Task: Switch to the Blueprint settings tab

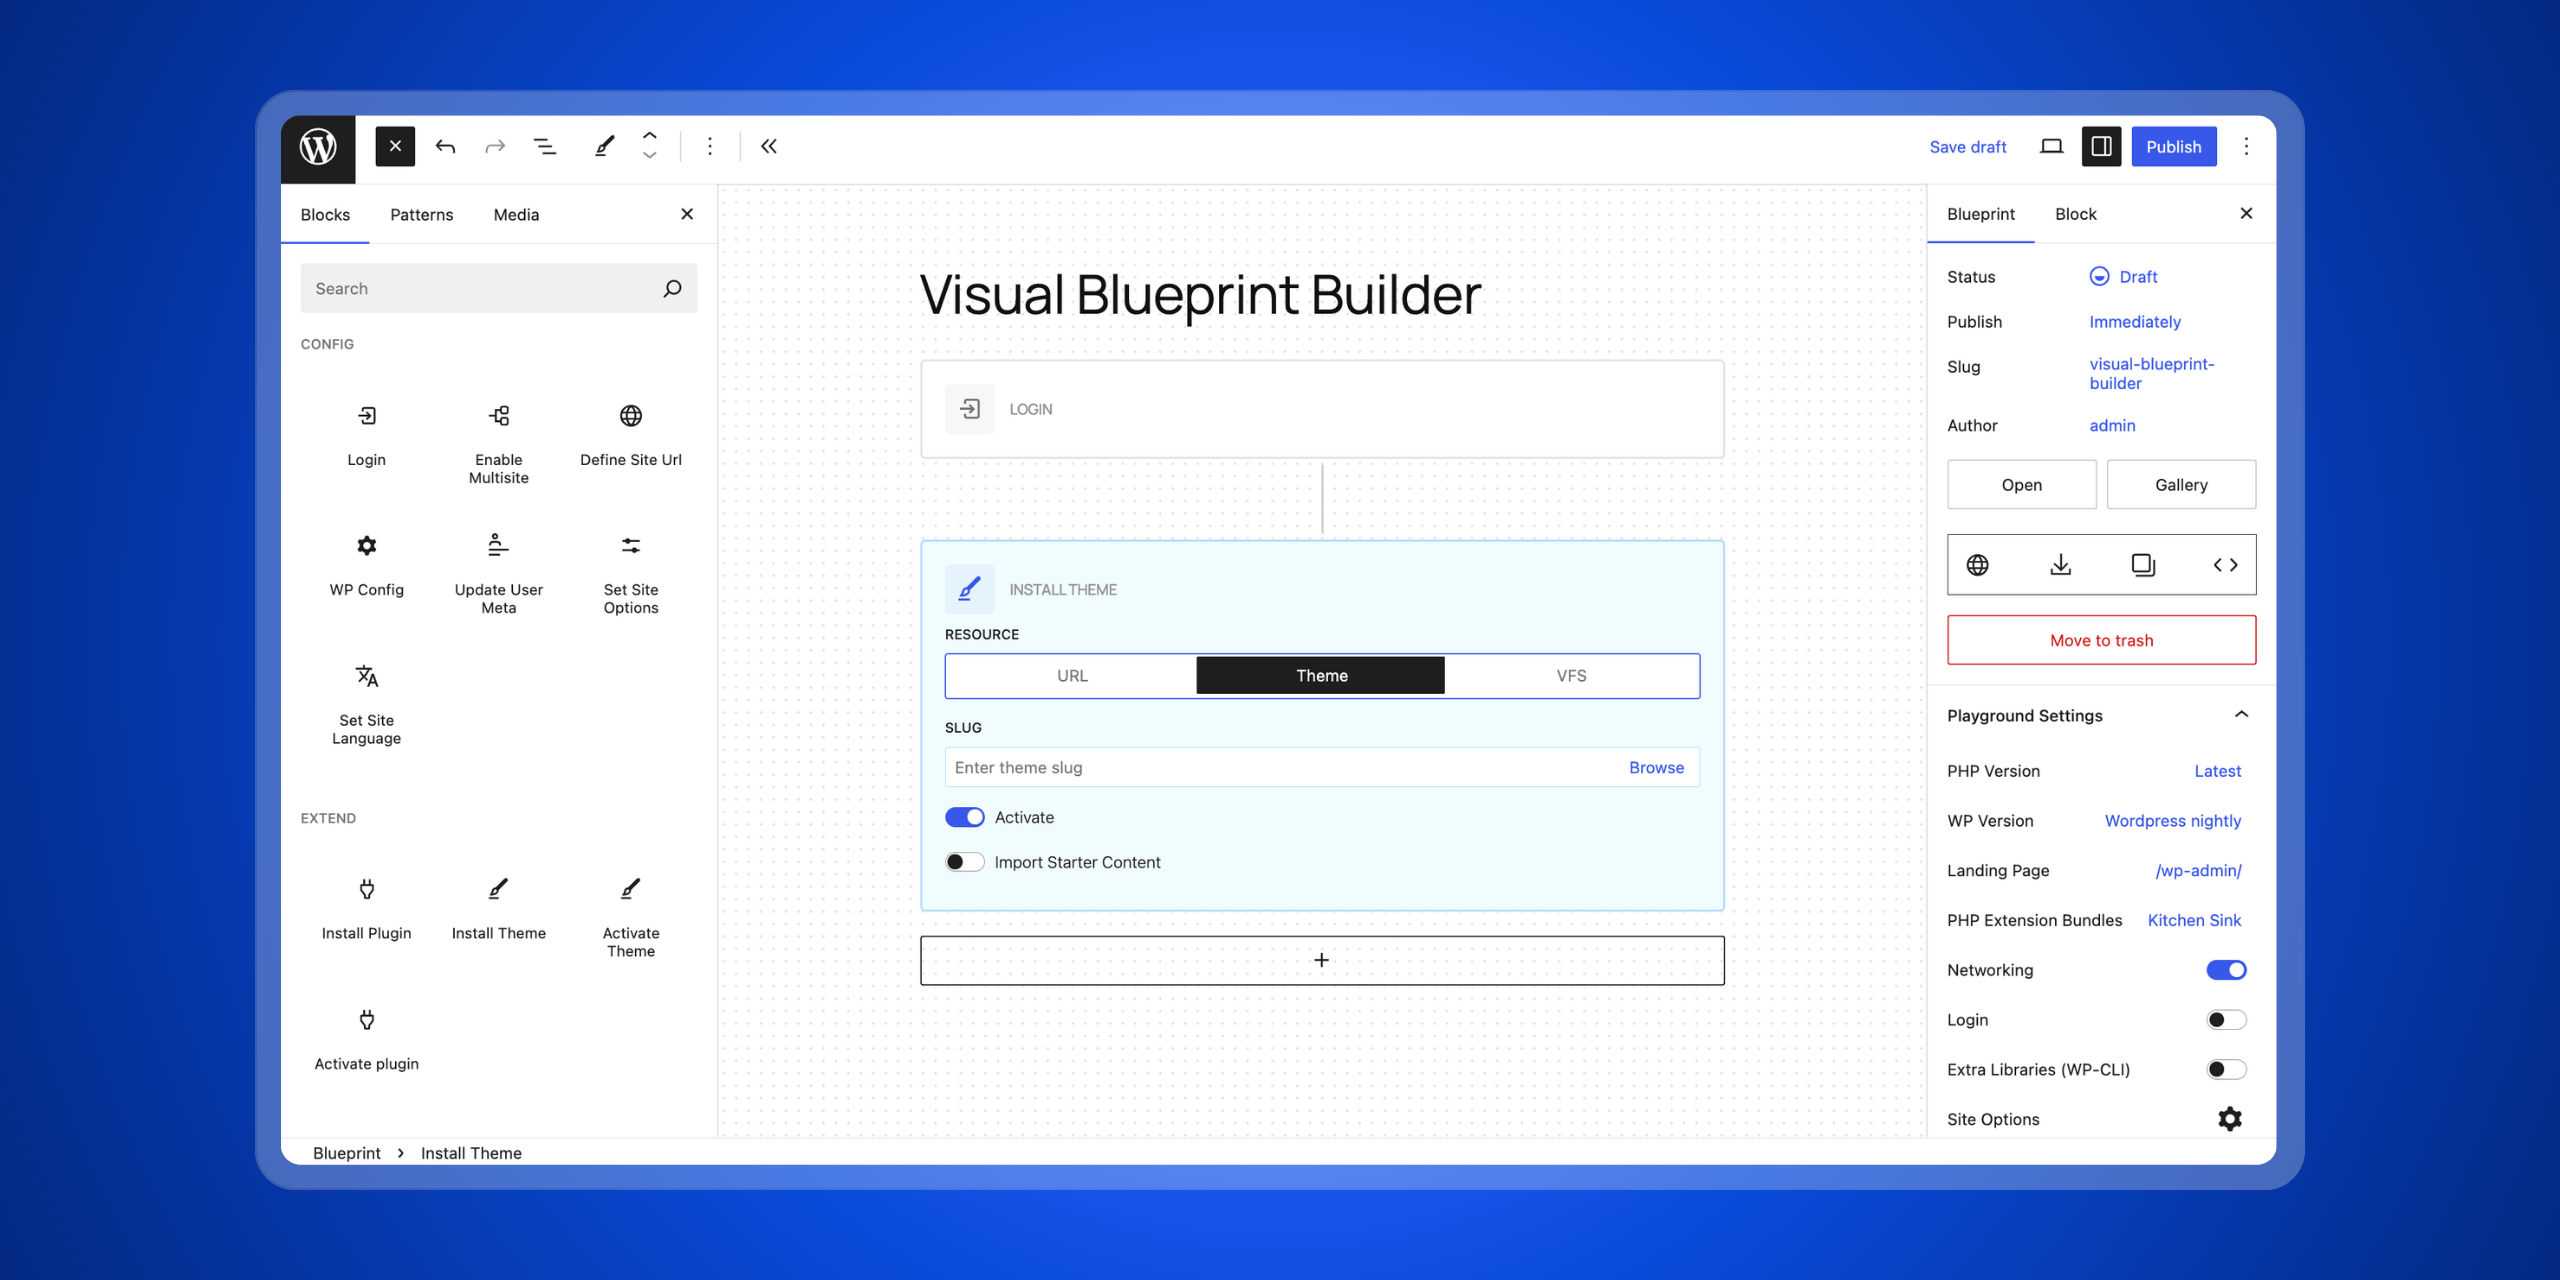Action: point(1980,214)
